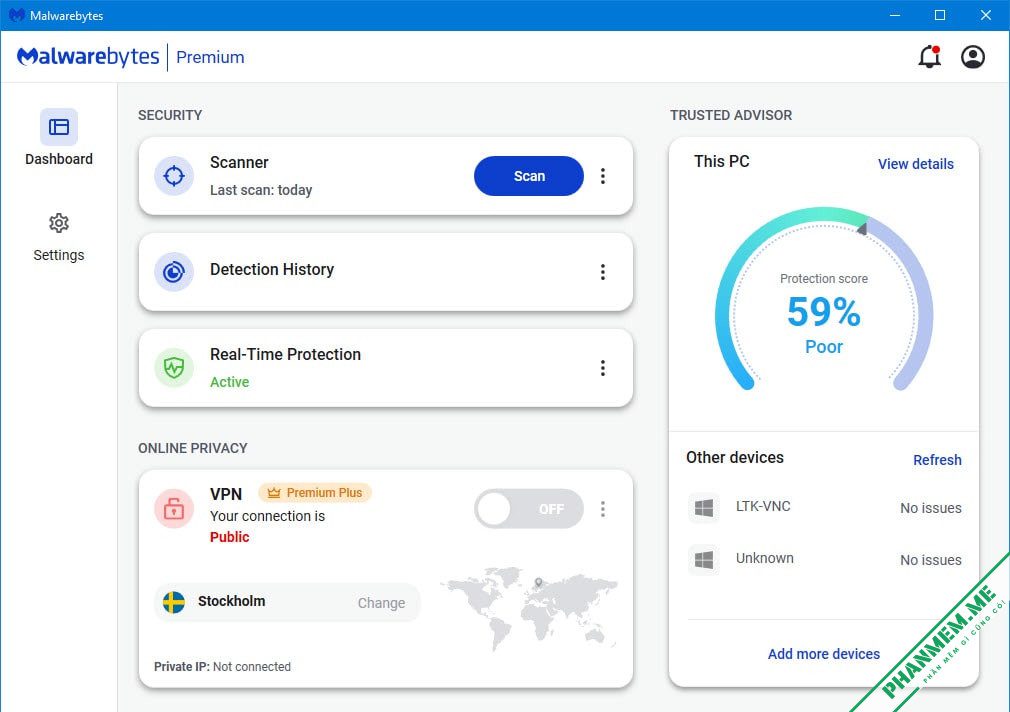Click the red Public connection status
1010x712 pixels.
point(229,537)
